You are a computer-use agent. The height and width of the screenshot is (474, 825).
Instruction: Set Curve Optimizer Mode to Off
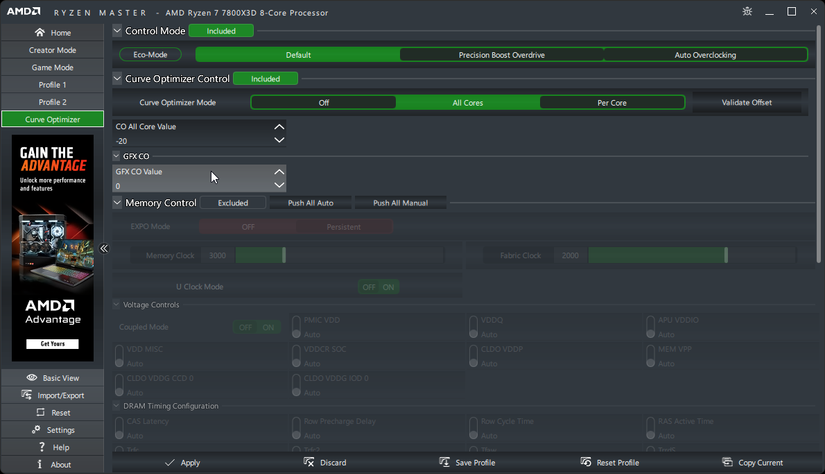tap(324, 103)
